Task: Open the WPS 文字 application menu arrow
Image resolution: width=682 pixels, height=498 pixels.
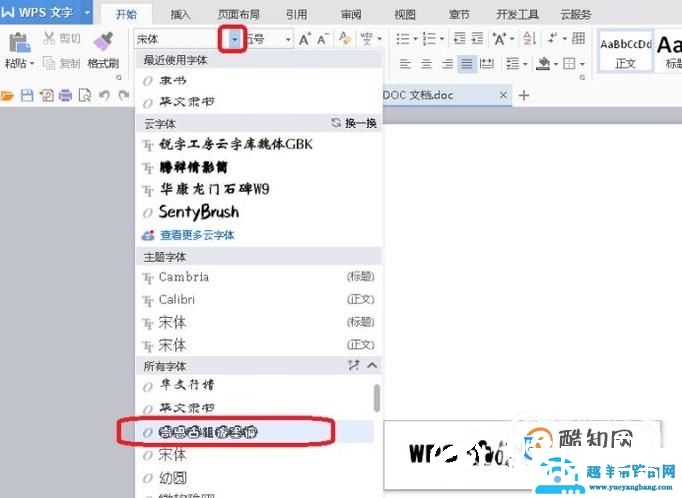Action: tap(87, 12)
